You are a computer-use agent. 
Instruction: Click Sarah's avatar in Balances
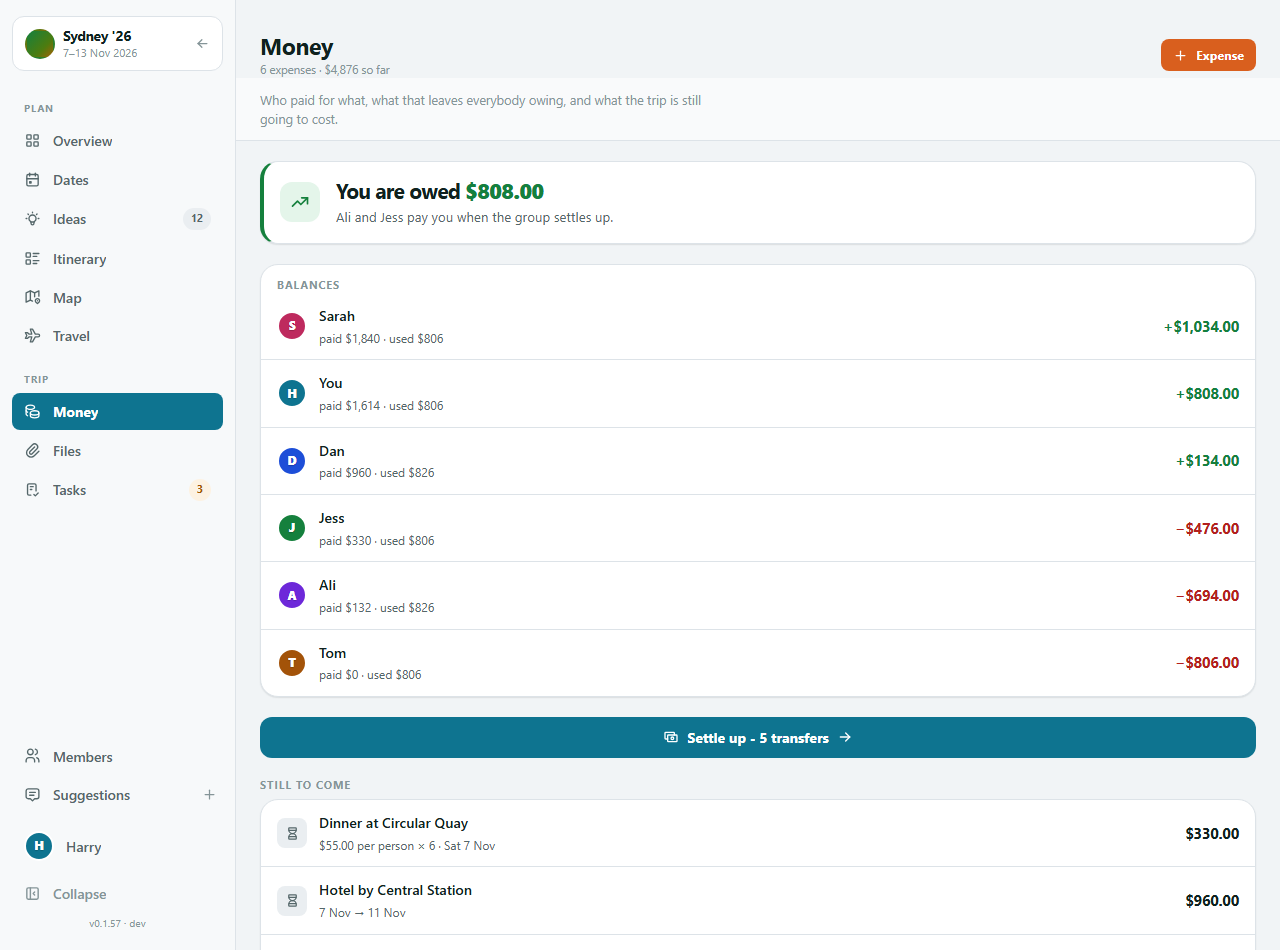tap(292, 326)
